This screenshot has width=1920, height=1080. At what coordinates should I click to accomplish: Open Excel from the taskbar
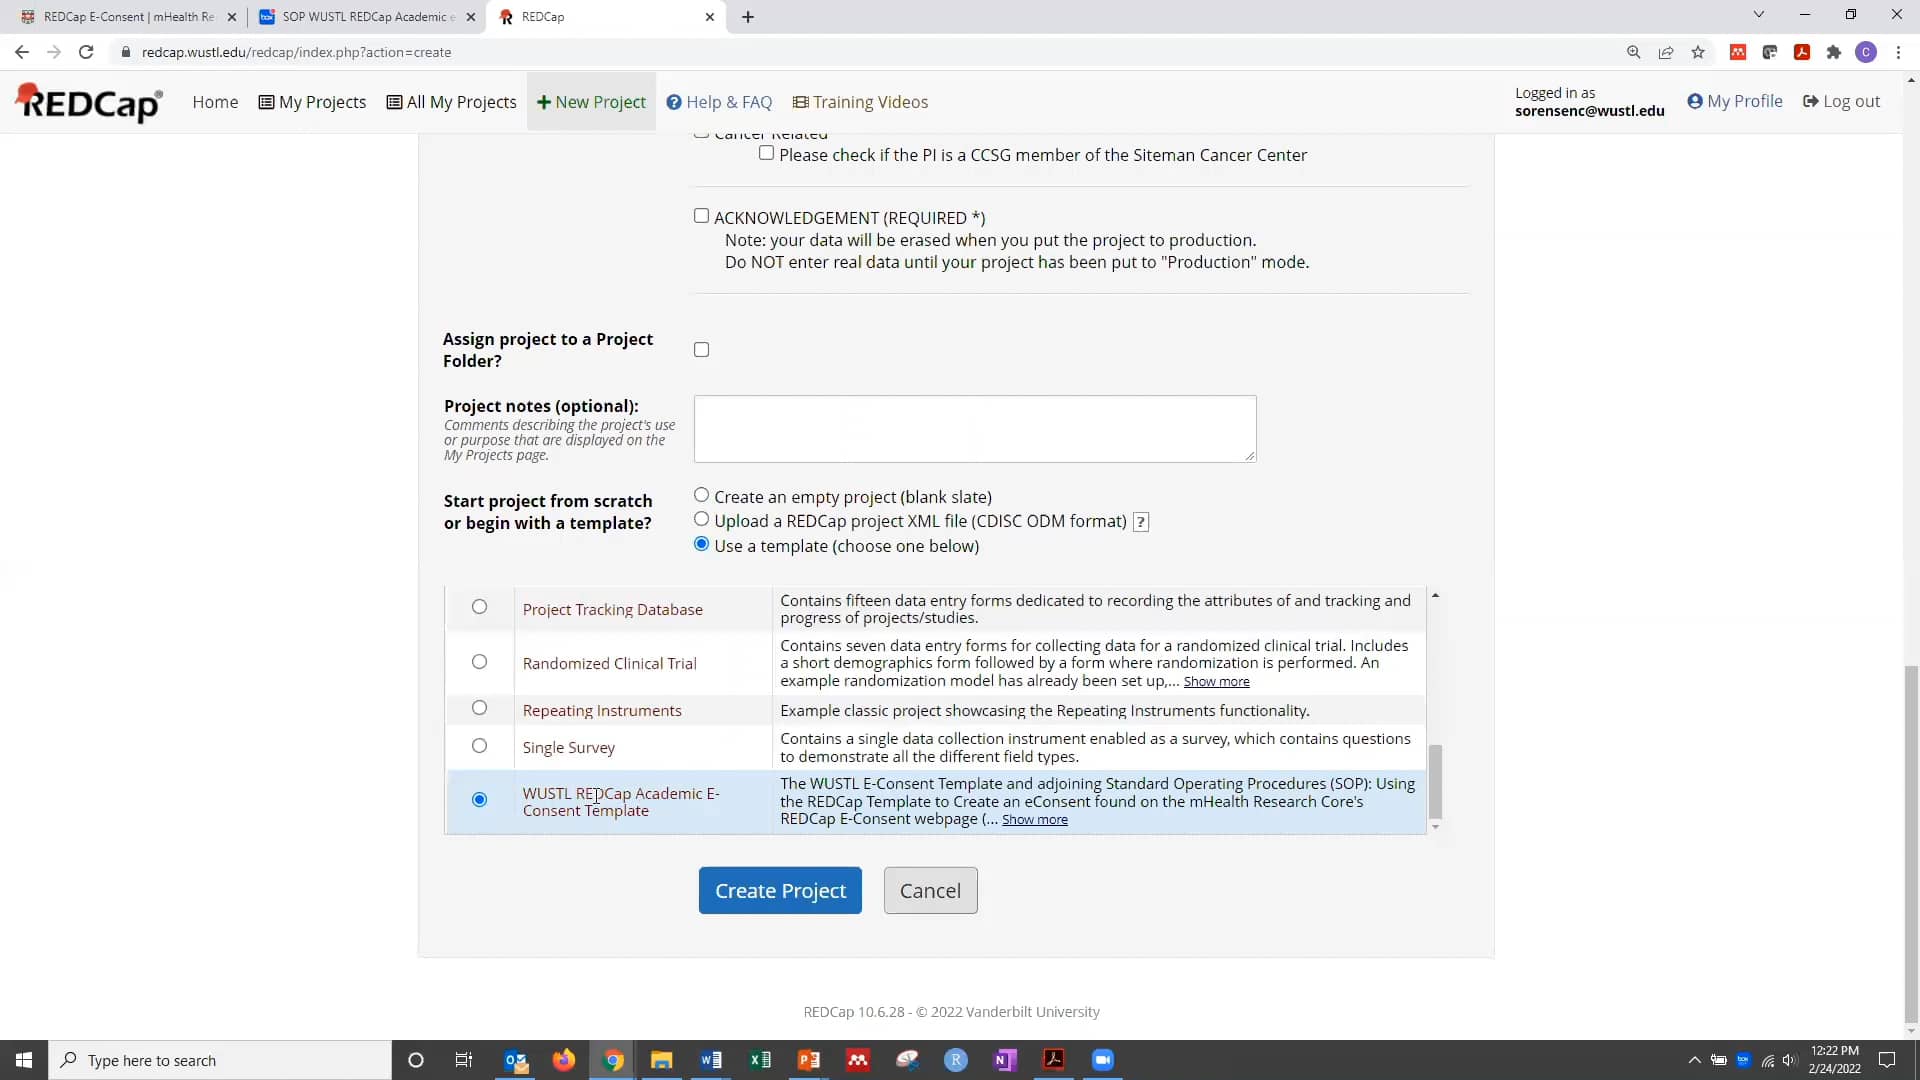coord(760,1060)
